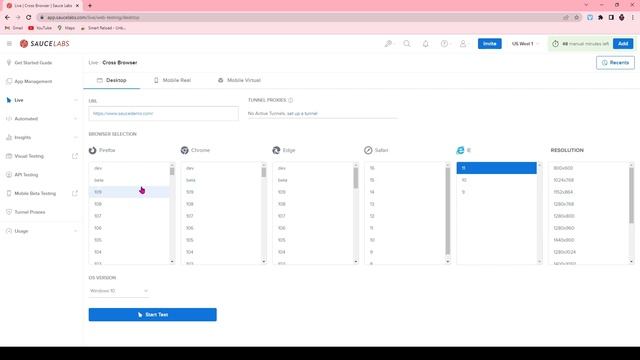Bookmark the page with the star icon
The width and height of the screenshot is (640, 360).
(577, 18)
